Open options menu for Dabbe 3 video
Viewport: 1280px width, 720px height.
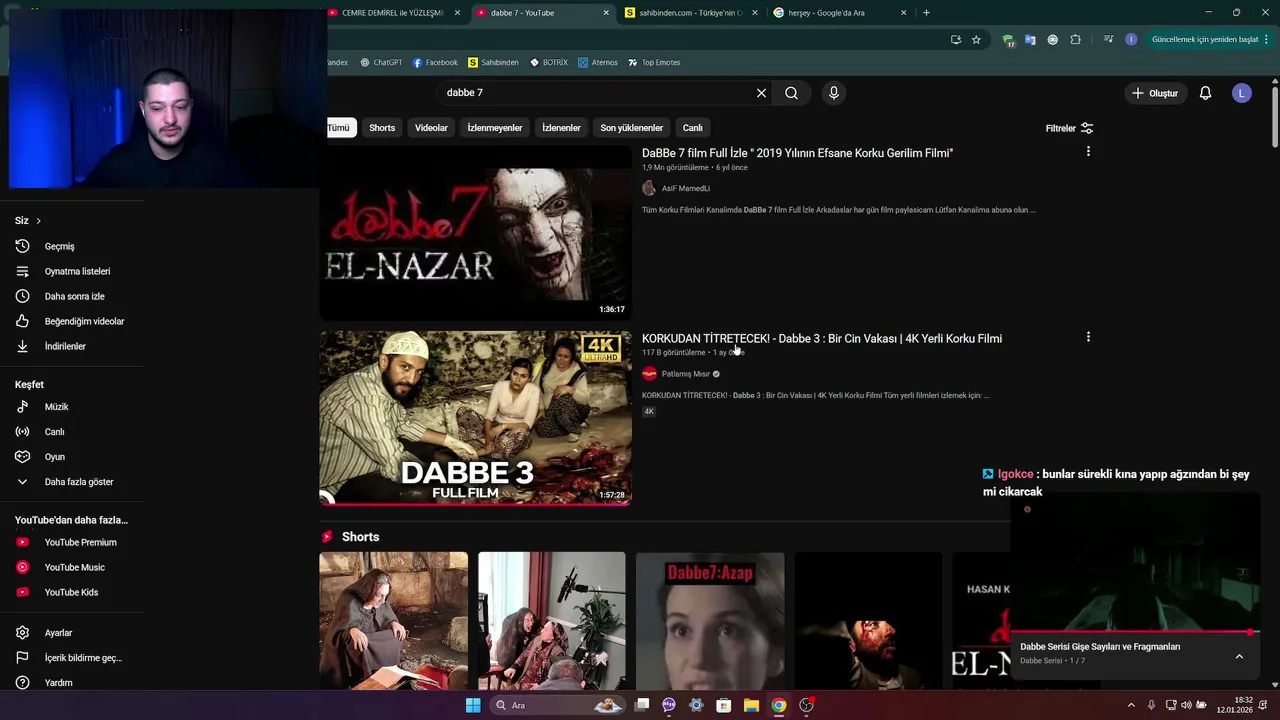click(x=1088, y=337)
